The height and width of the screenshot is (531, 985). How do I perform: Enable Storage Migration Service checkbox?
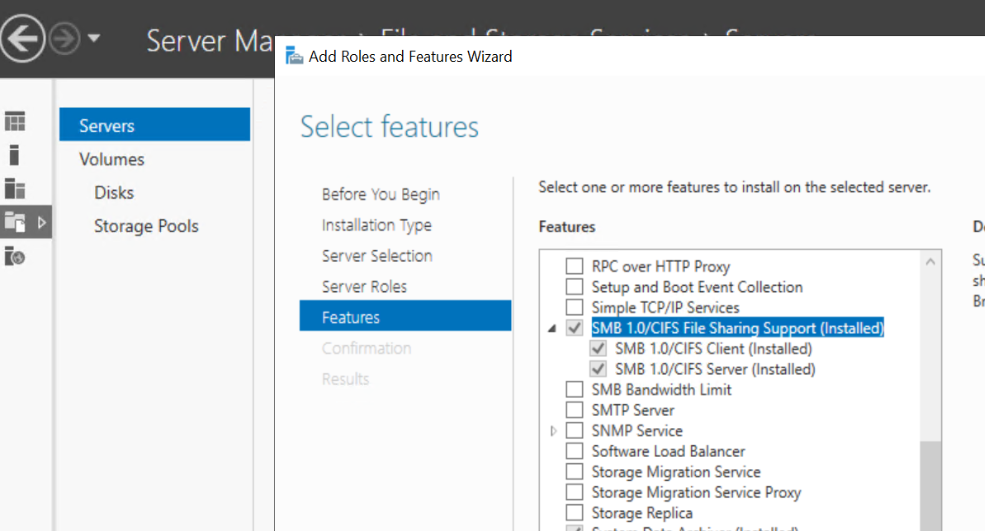[x=574, y=471]
